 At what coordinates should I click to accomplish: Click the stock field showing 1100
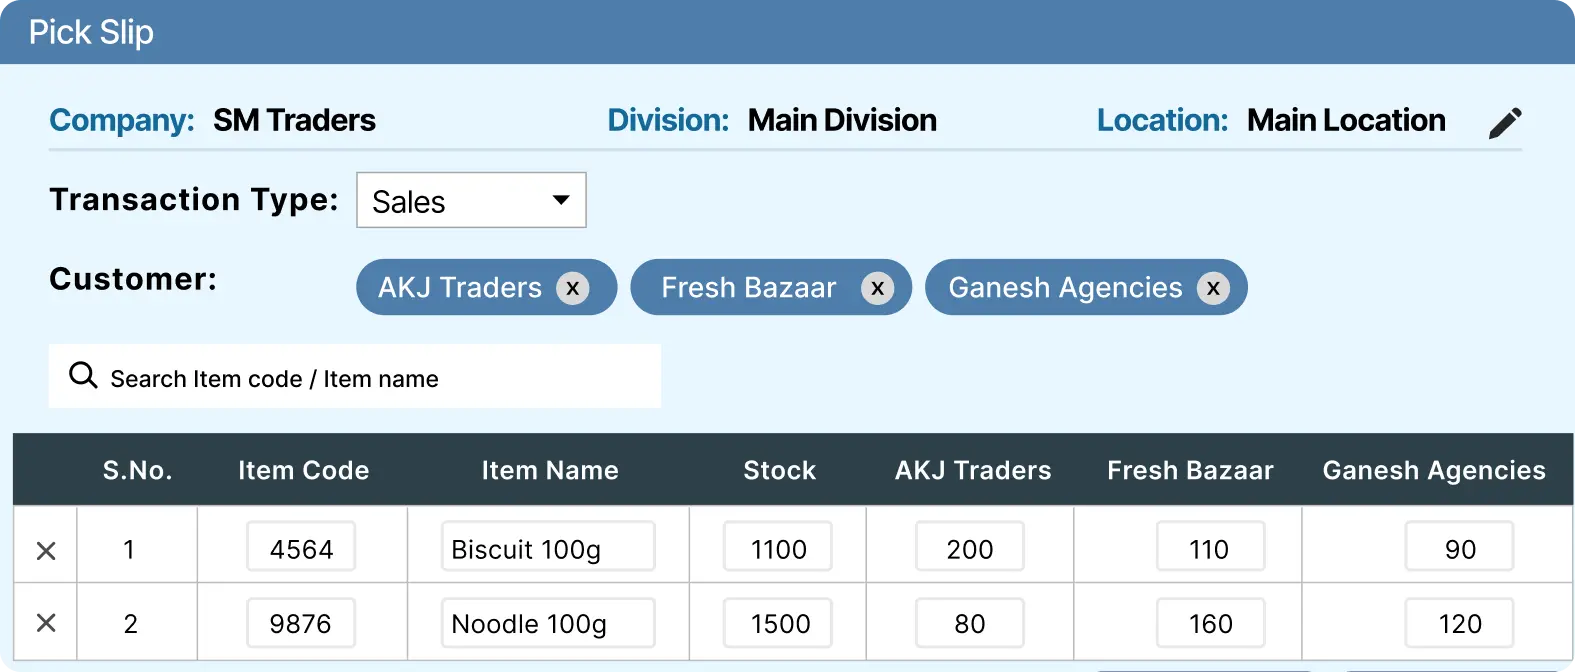click(x=778, y=548)
